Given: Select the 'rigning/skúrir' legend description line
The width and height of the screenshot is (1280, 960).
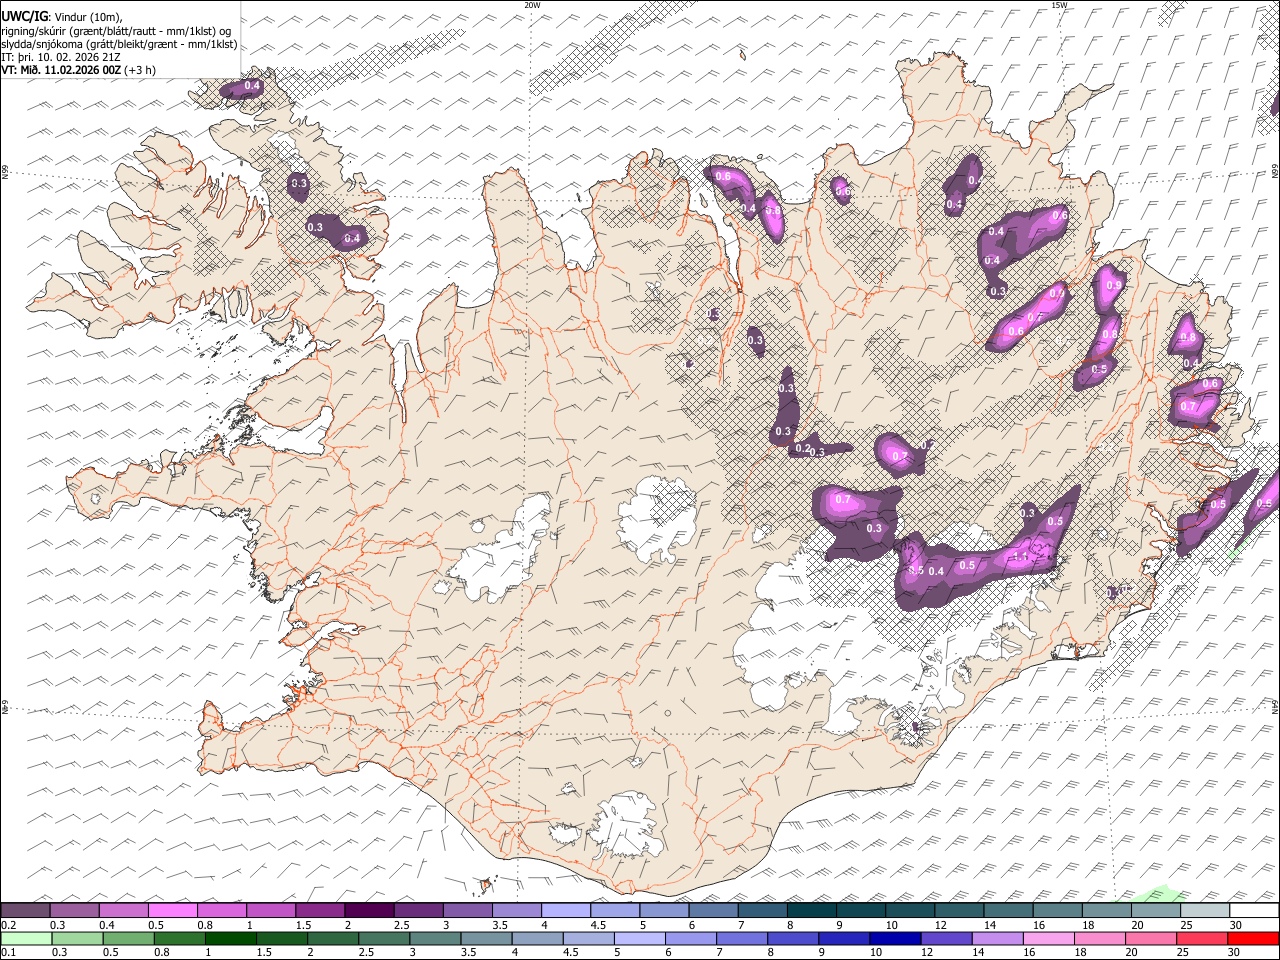Looking at the screenshot, I should tap(117, 31).
